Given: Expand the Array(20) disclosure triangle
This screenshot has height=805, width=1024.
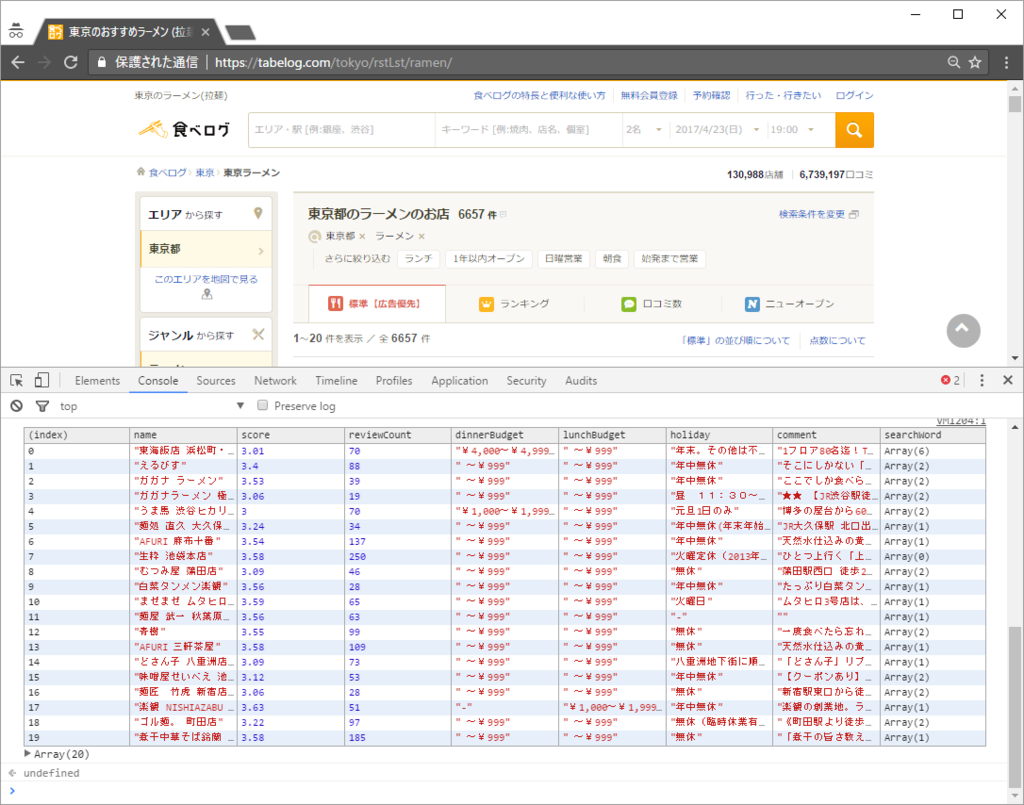Looking at the screenshot, I should (27, 753).
